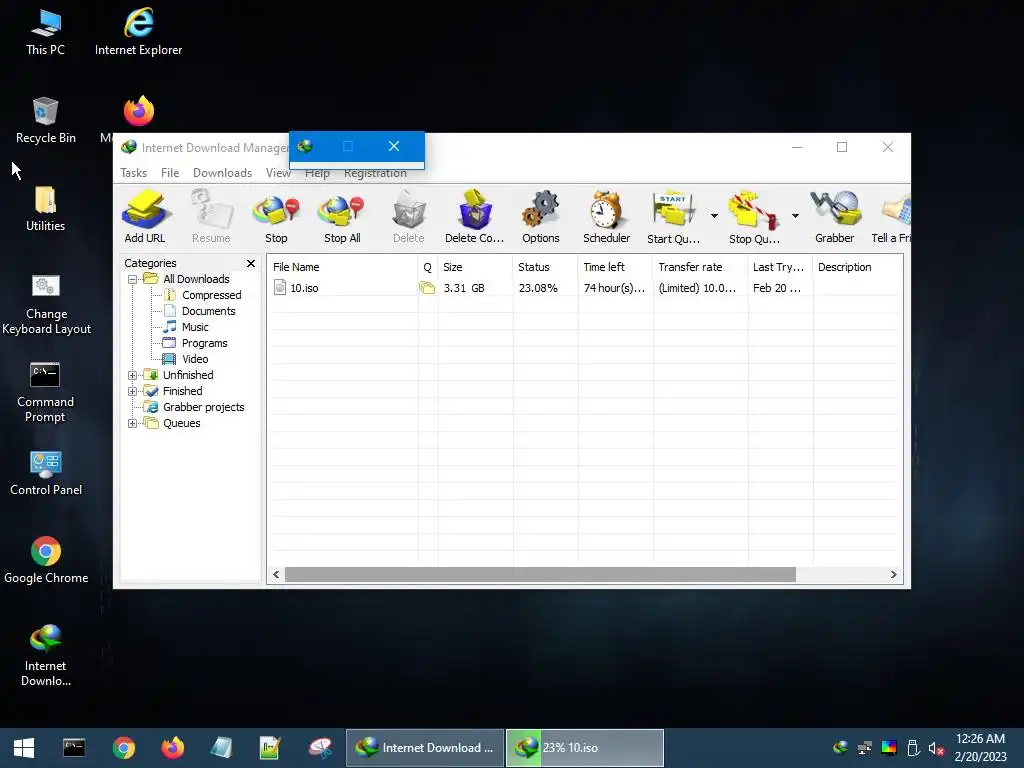Select the 10.iso download entry
The width and height of the screenshot is (1024, 768).
coord(304,288)
